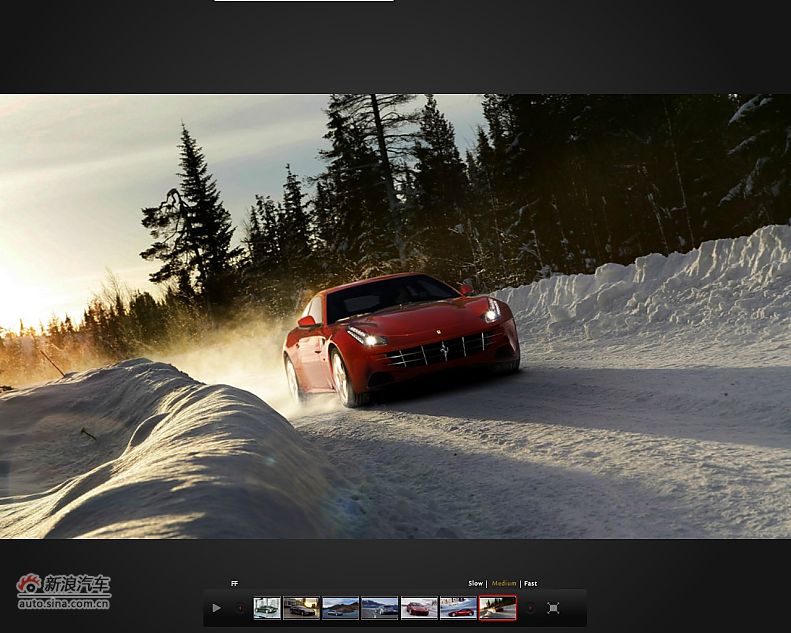Play the slideshow with the triangle button

coord(216,608)
